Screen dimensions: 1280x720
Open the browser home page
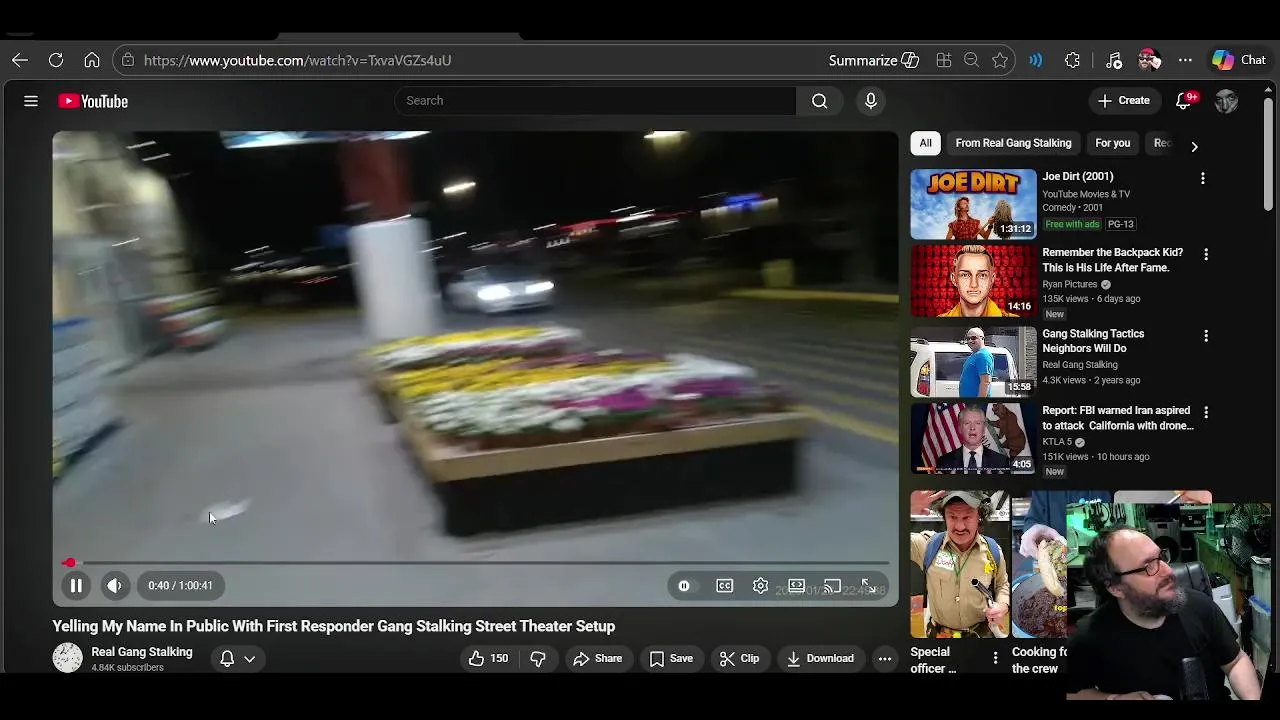pyautogui.click(x=92, y=60)
